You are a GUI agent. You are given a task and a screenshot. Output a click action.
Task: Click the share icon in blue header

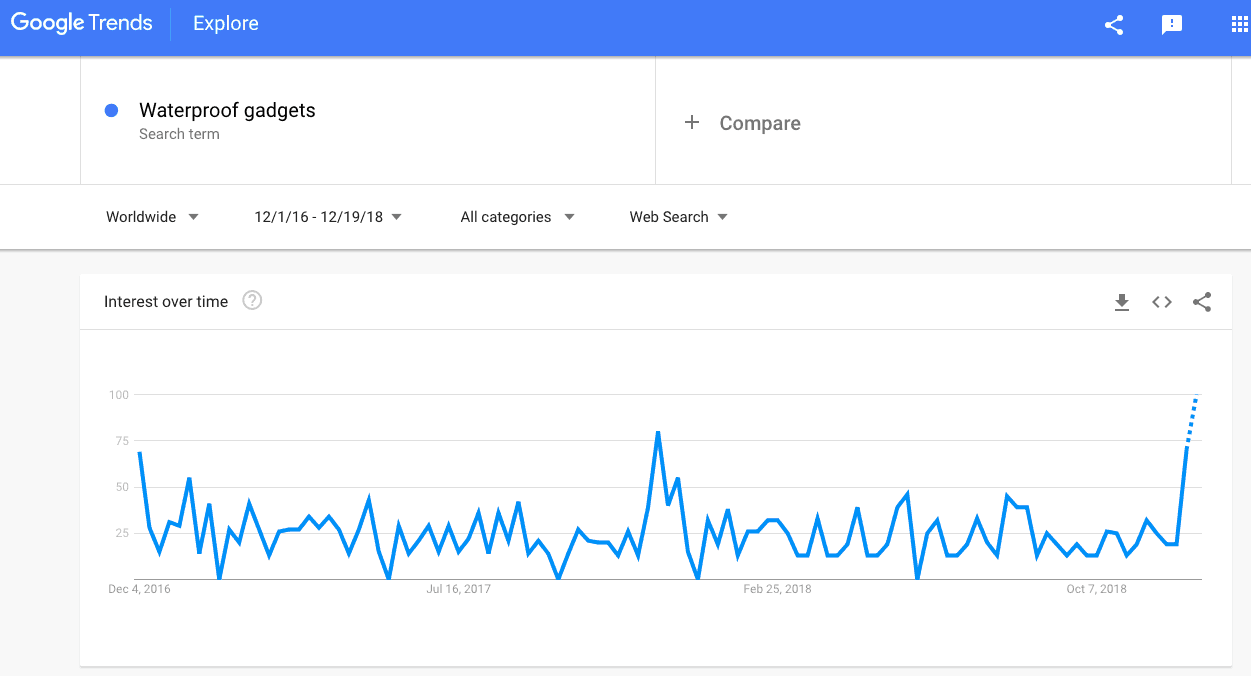click(1114, 25)
